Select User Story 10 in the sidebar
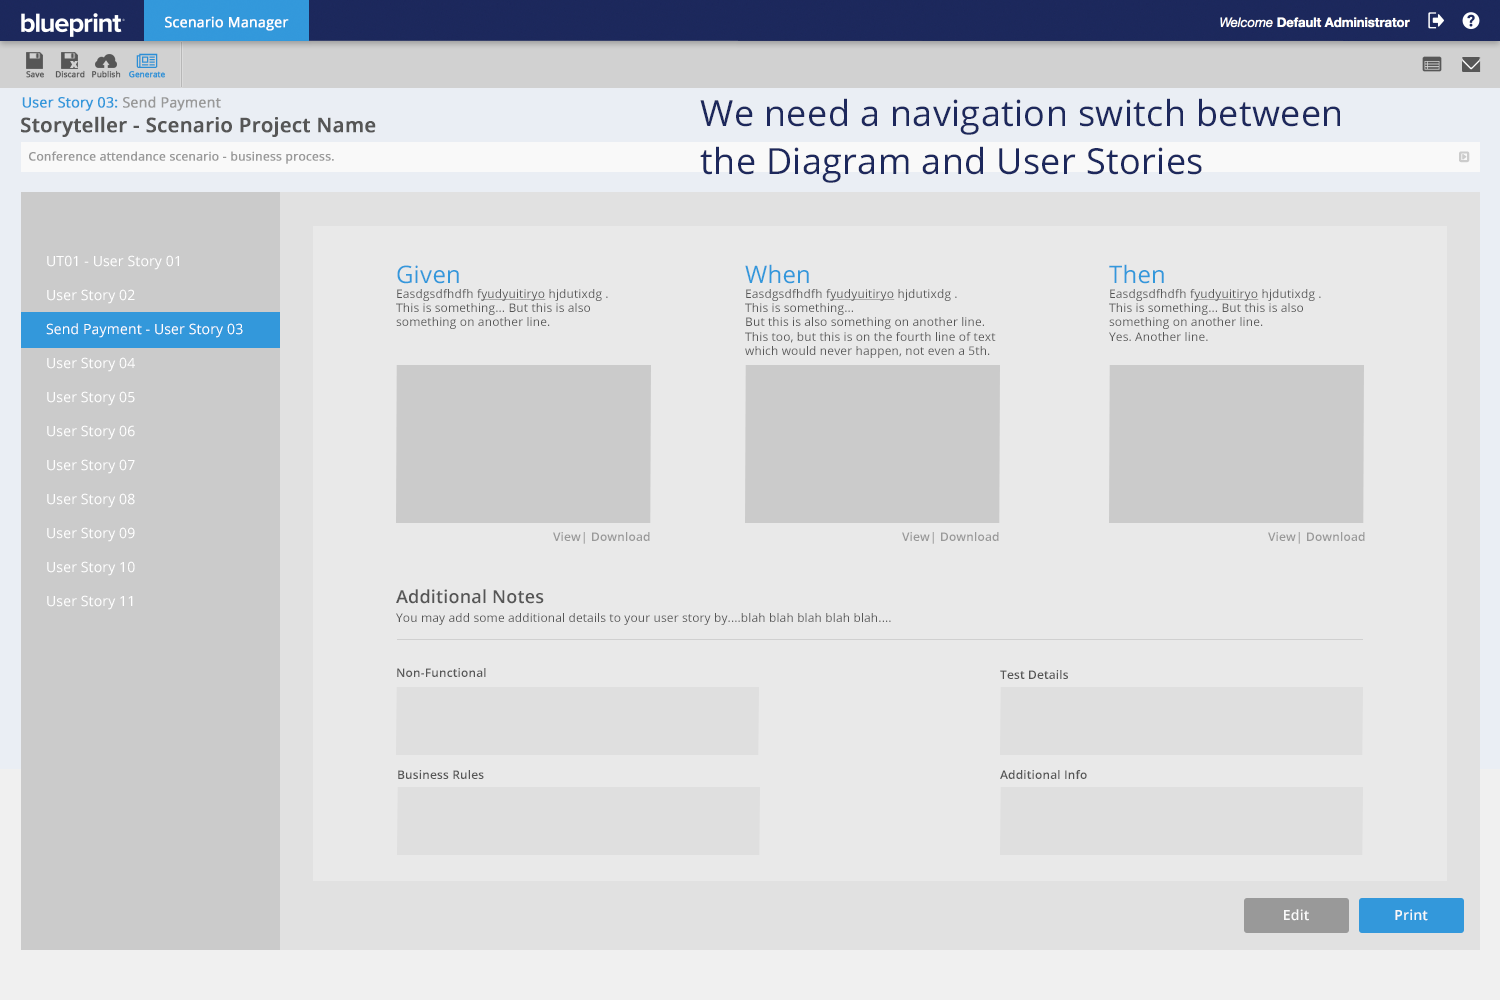This screenshot has width=1500, height=1000. [150, 567]
